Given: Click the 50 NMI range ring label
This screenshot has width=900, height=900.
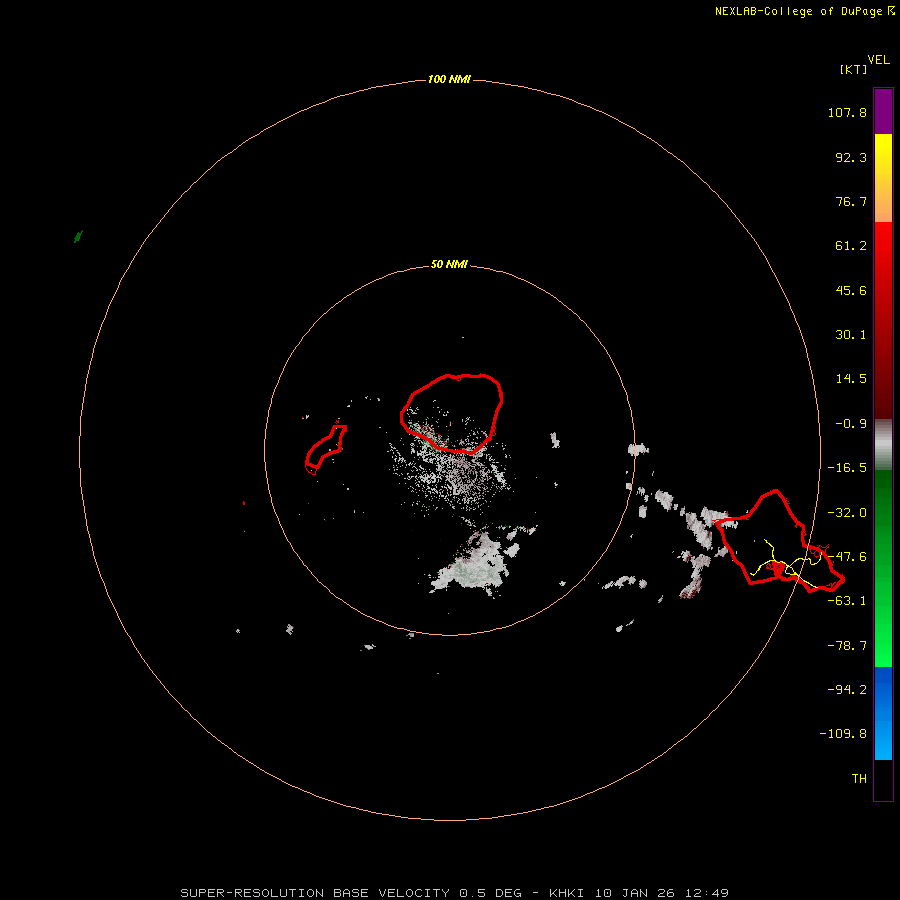Looking at the screenshot, I should [449, 264].
